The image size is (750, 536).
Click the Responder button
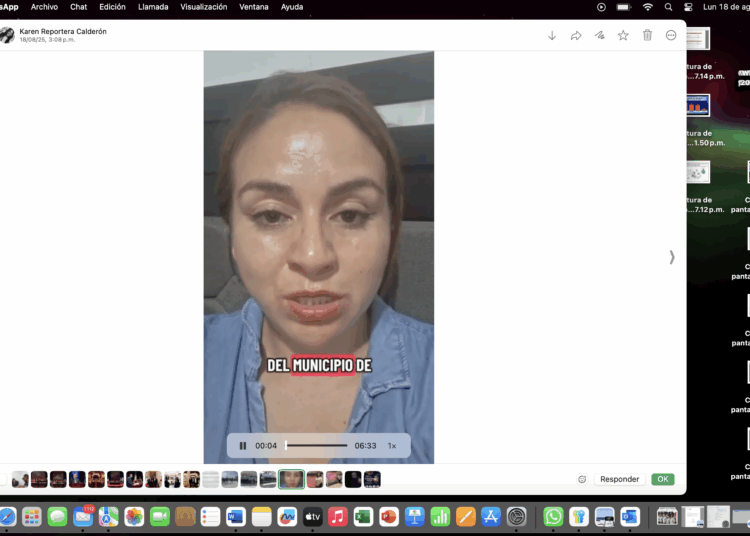coord(619,479)
